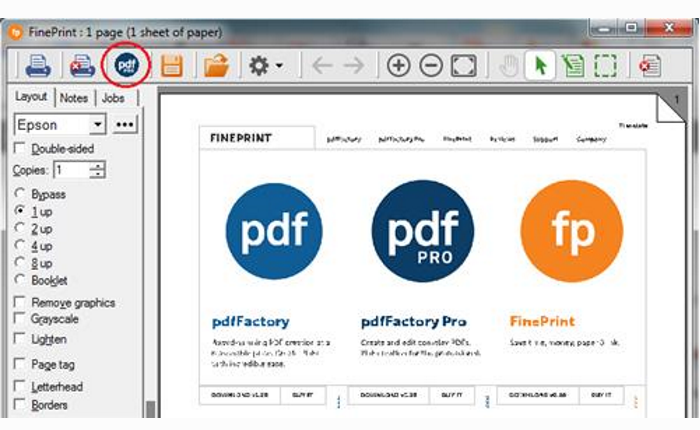The image size is (700, 430).
Task: Click the delete print job icon
Action: click(x=82, y=66)
